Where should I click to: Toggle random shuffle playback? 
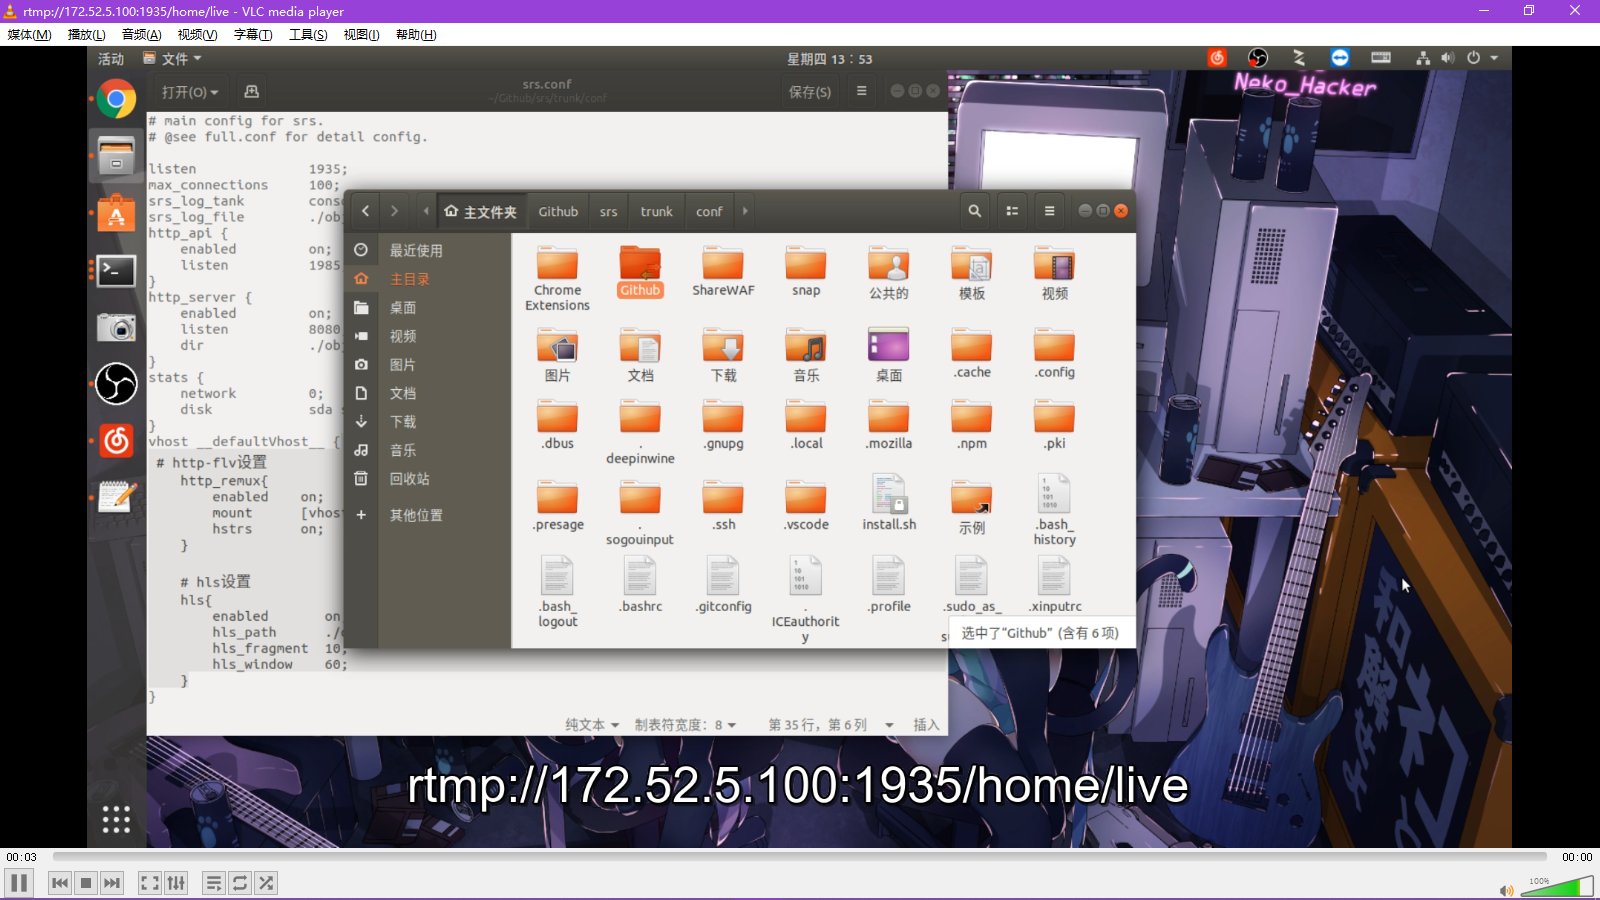point(266,883)
